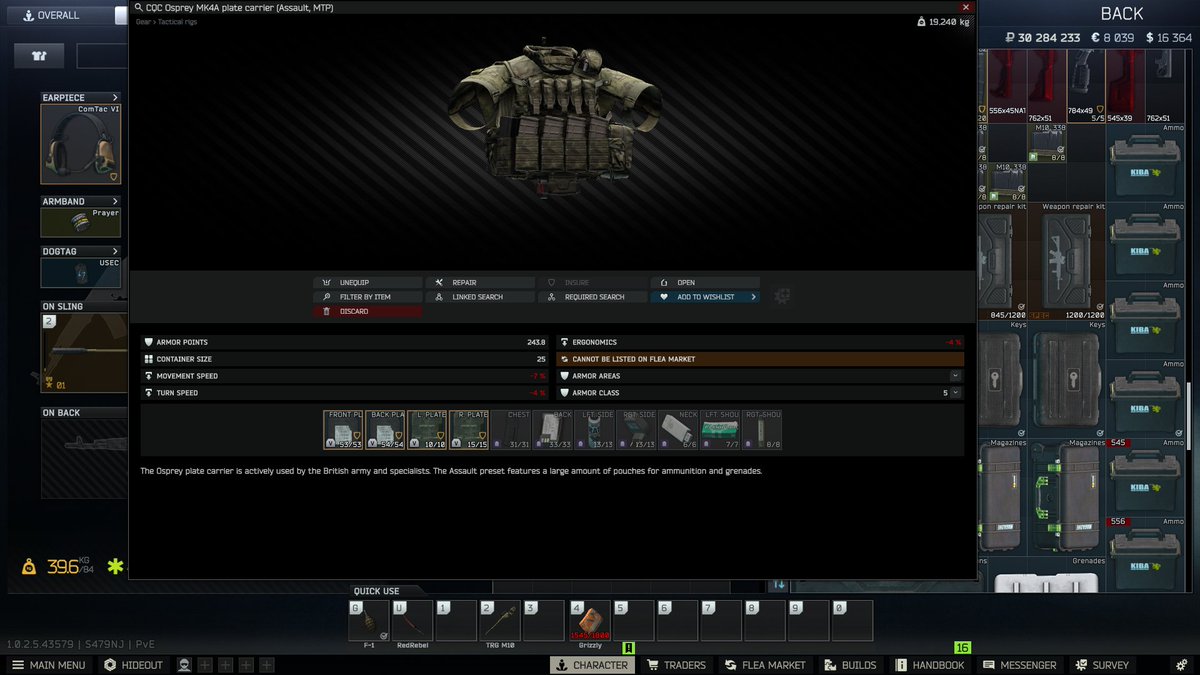Click the clothing shirt tab icon
Screen dimensions: 1200x675
[39, 56]
